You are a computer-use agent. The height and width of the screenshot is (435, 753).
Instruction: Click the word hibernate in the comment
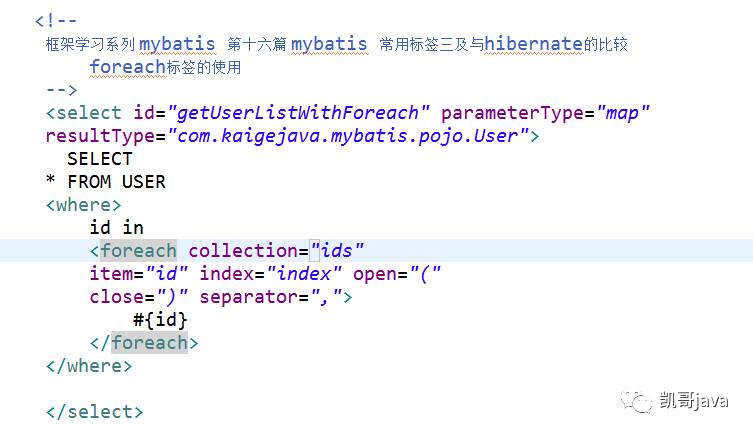533,44
